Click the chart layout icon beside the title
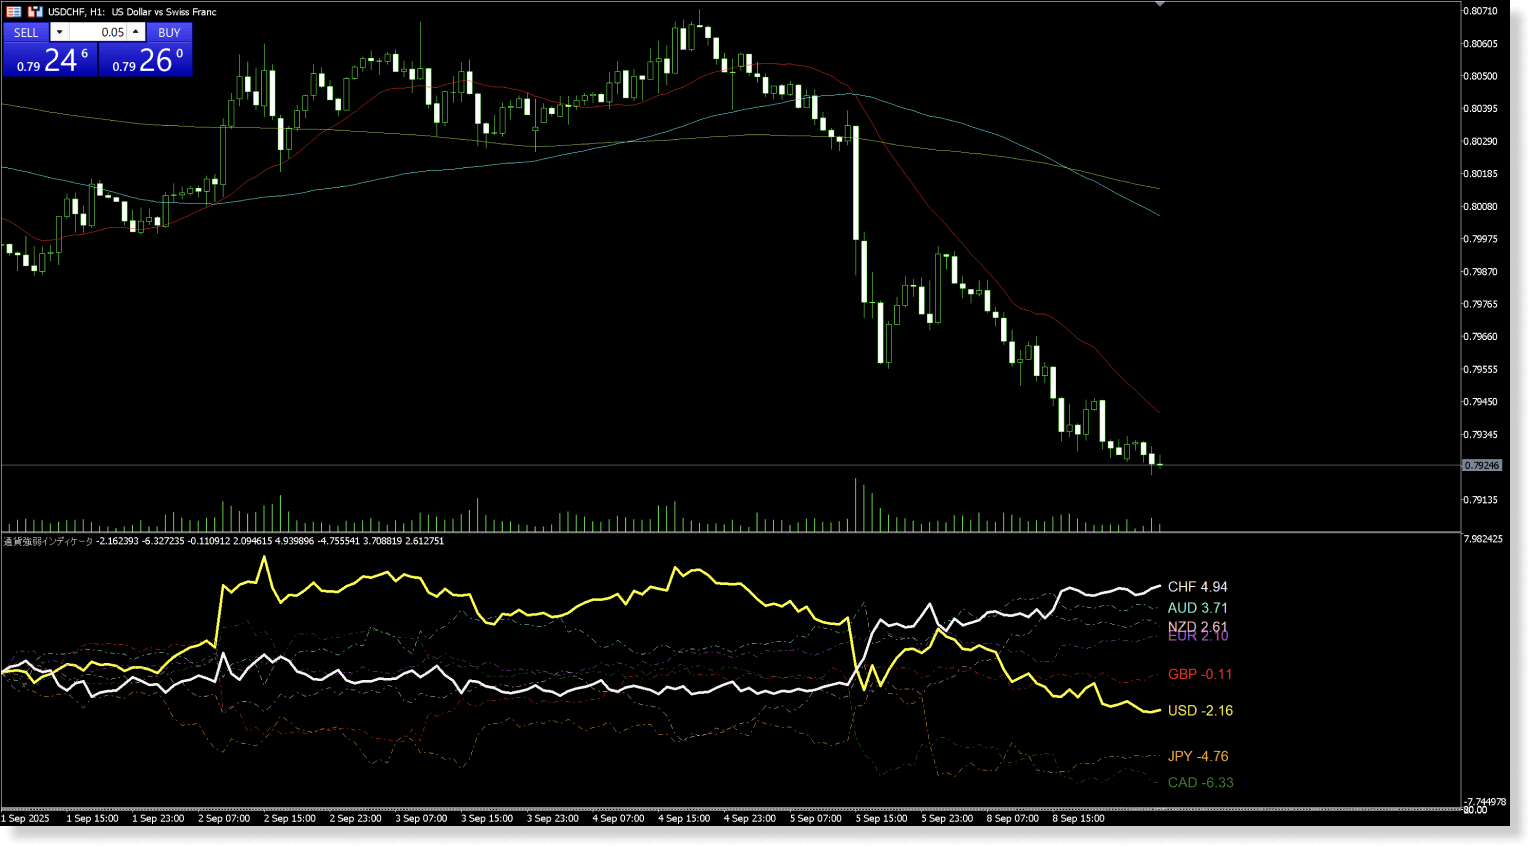The width and height of the screenshot is (1536, 846). tap(33, 11)
